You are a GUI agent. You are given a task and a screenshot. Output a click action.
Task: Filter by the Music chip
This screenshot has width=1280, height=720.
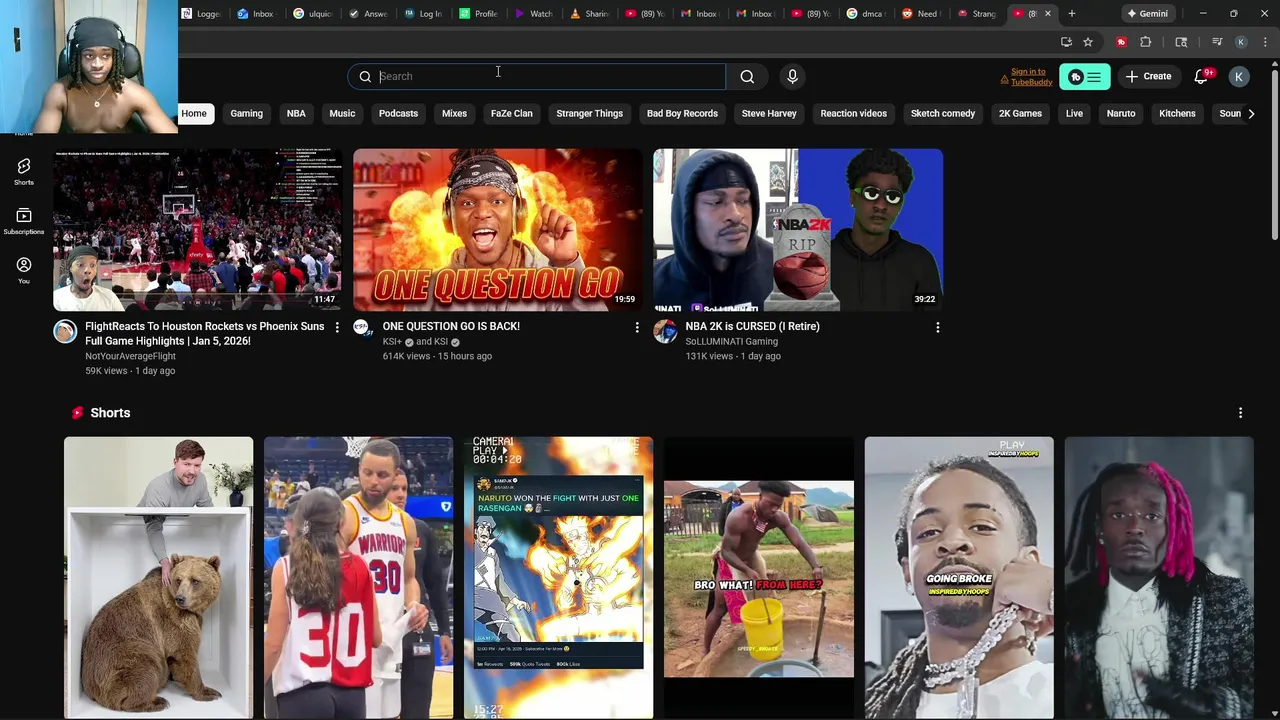[342, 113]
